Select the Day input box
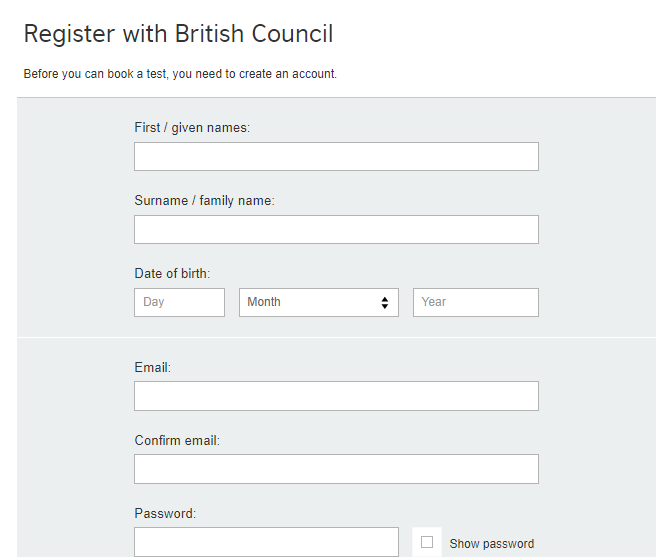The height and width of the screenshot is (557, 656). point(179,302)
